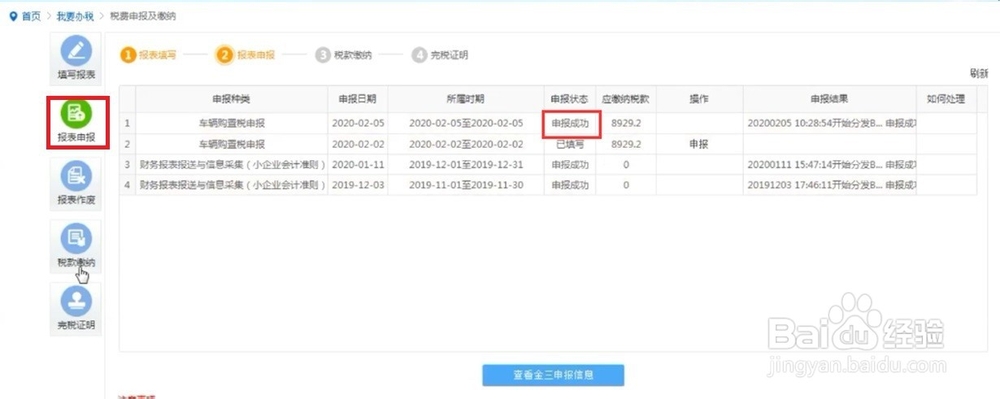Go to 首页 in the breadcrumb
The height and width of the screenshot is (399, 1000).
tap(31, 17)
